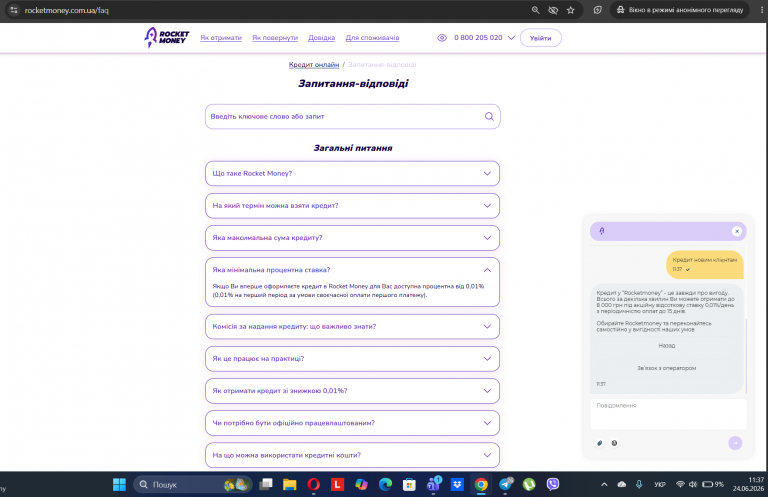Click the microphone tray icon
The width and height of the screenshot is (768, 497).
(x=639, y=484)
